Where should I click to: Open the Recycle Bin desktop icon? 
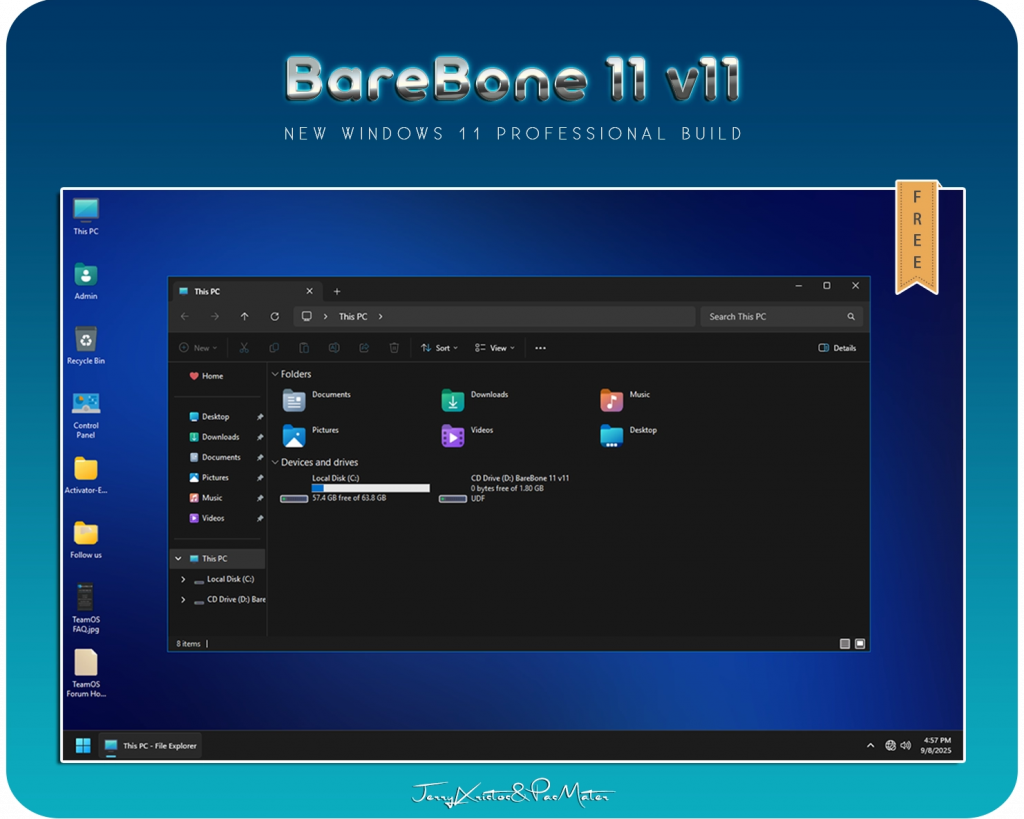pyautogui.click(x=86, y=340)
